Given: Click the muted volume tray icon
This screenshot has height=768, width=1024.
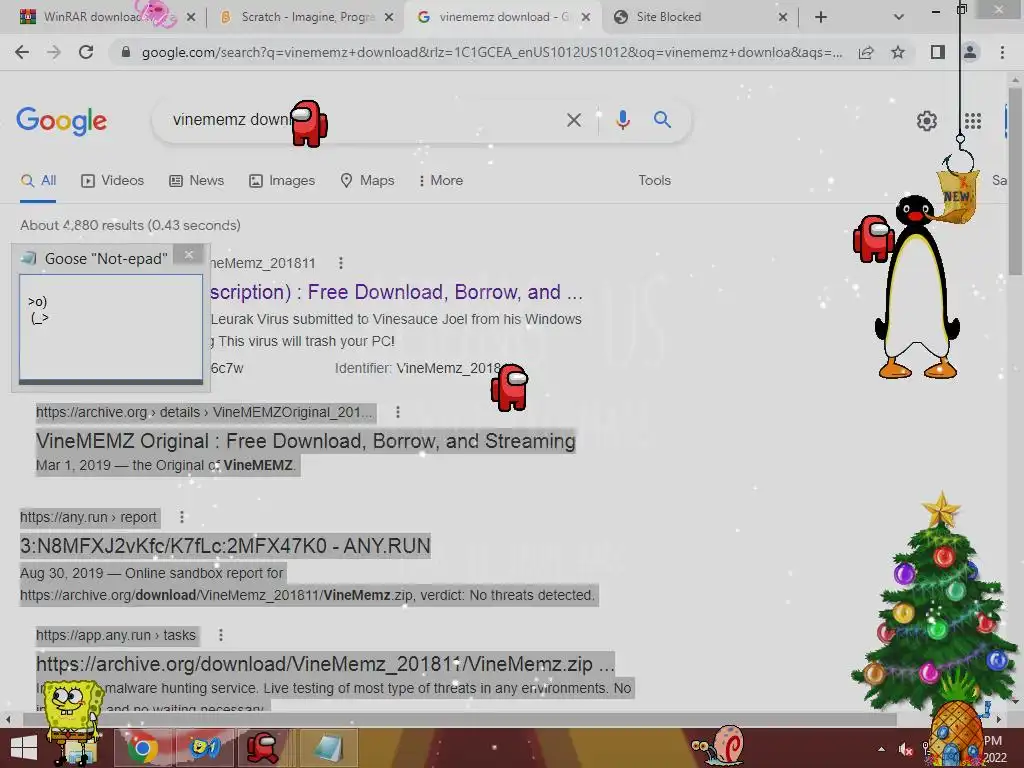Looking at the screenshot, I should point(906,749).
